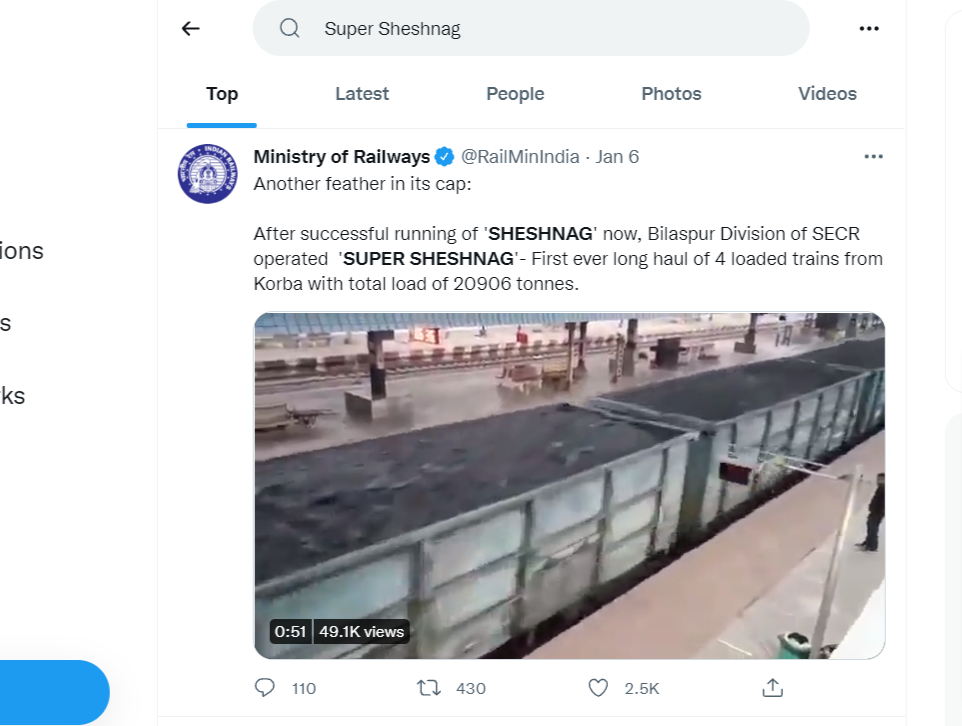Screen dimensions: 962x726
Task: Select the Top tab
Action: [222, 94]
